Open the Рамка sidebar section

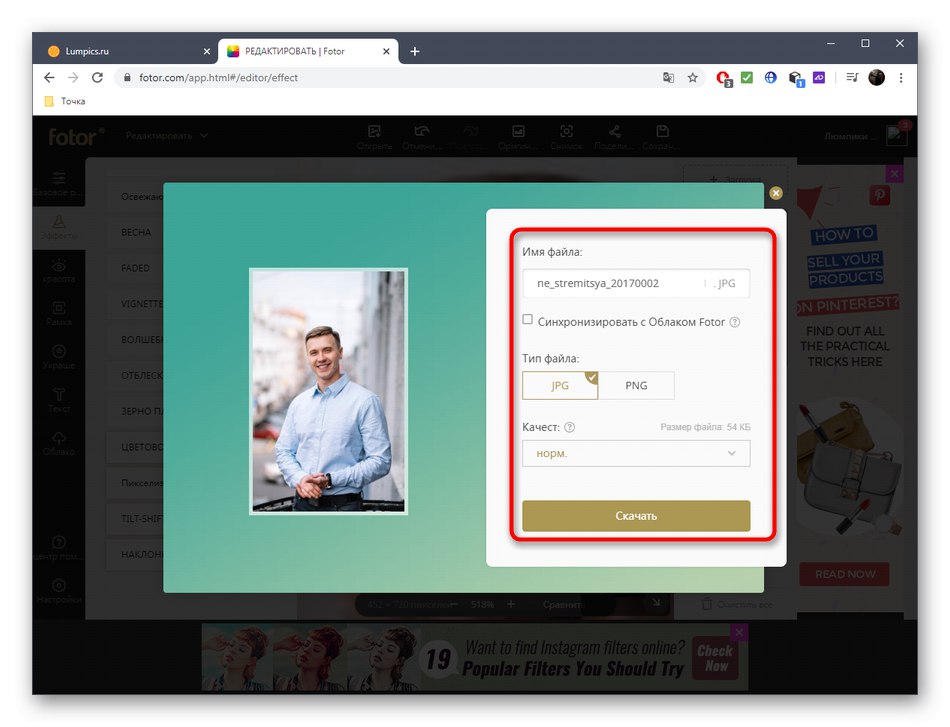coord(59,314)
